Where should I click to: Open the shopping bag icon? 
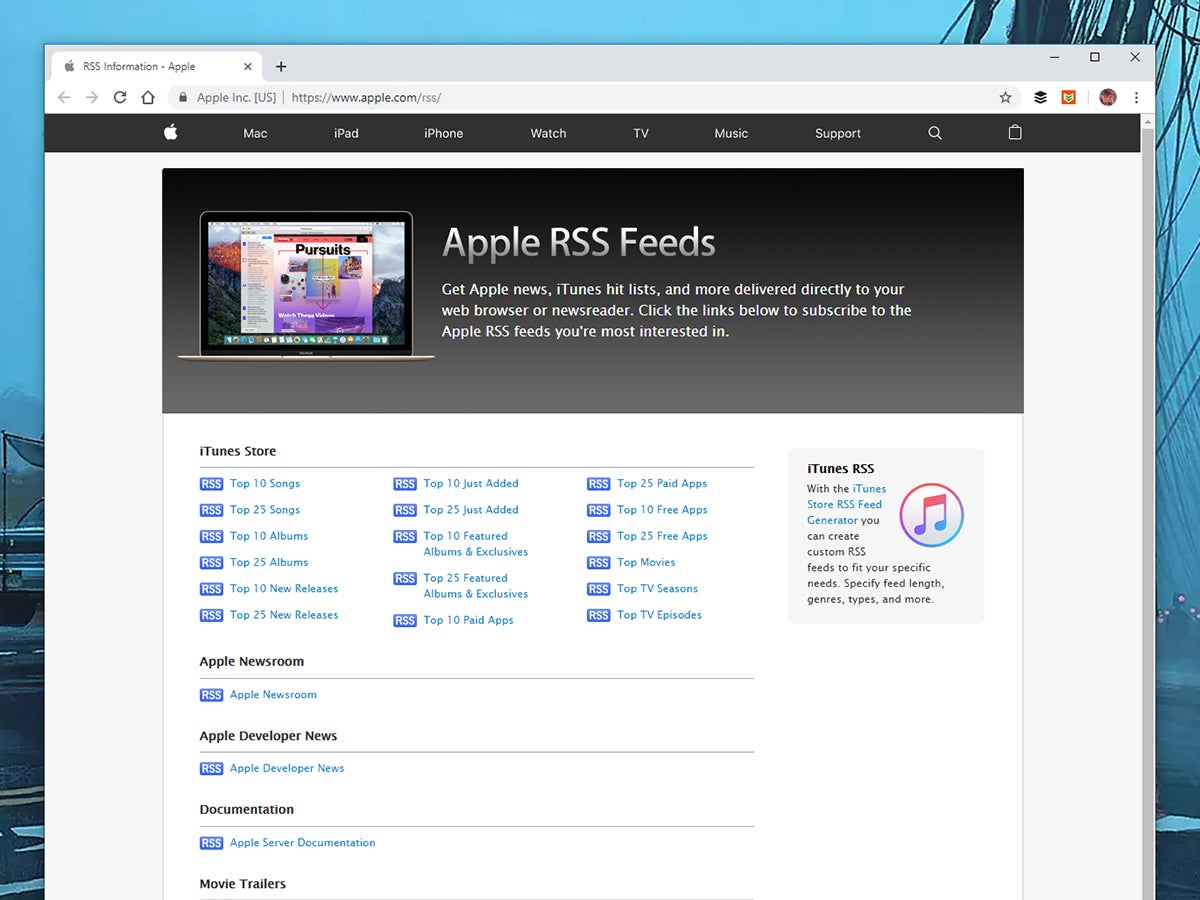[x=1015, y=133]
